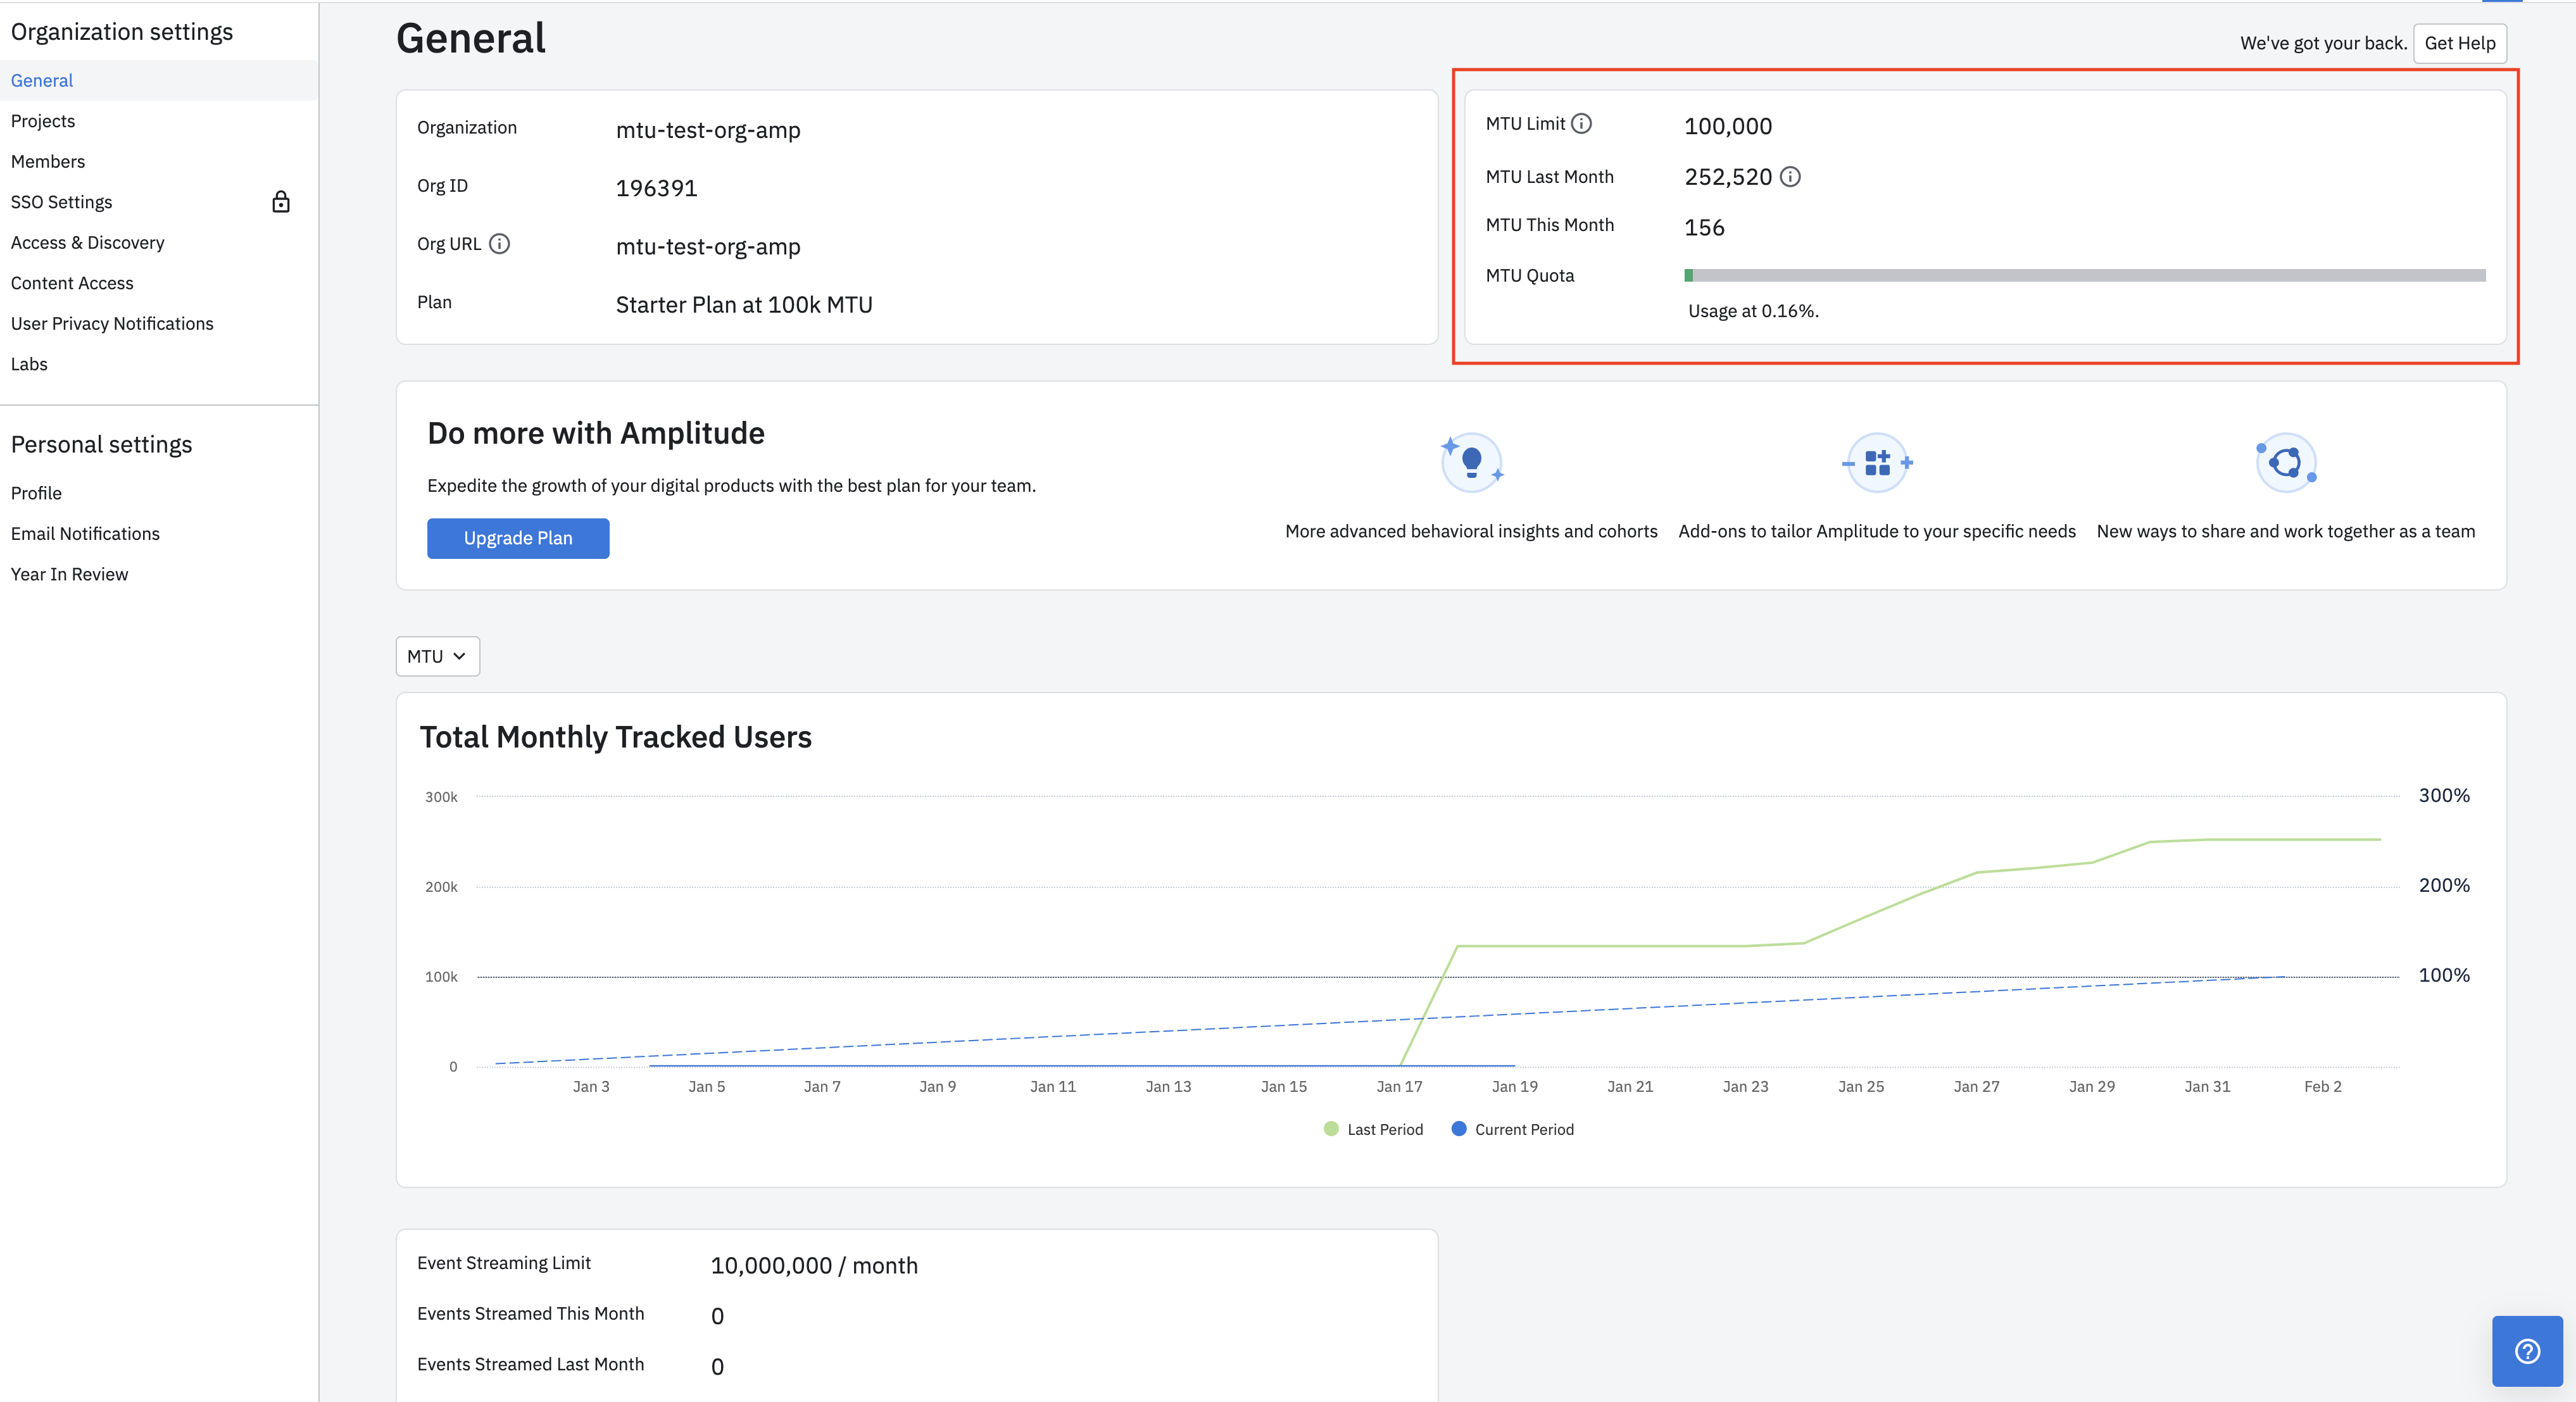Image resolution: width=2576 pixels, height=1402 pixels.
Task: Click the lightbulb insights icon
Action: point(1471,462)
